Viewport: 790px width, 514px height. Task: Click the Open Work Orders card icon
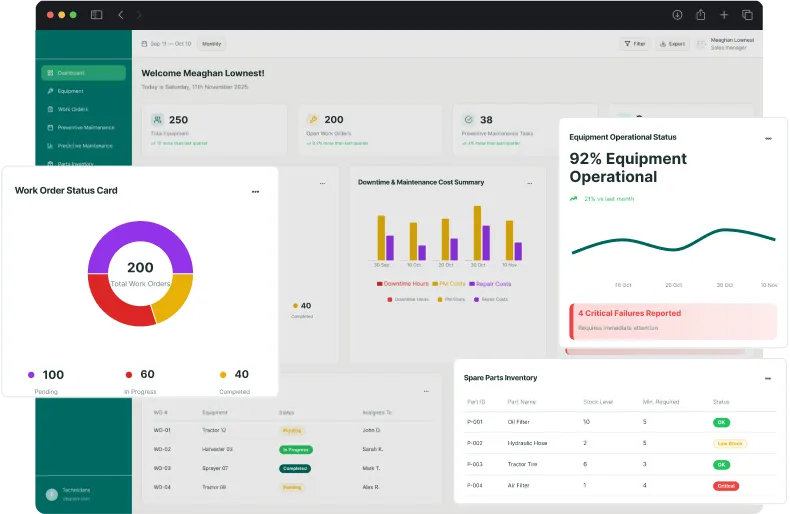312,120
